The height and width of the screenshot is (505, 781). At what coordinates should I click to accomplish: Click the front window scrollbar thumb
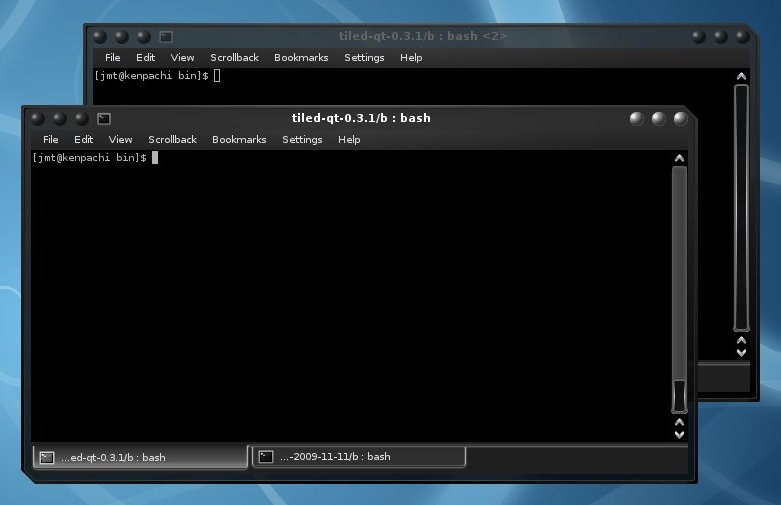[x=679, y=396]
